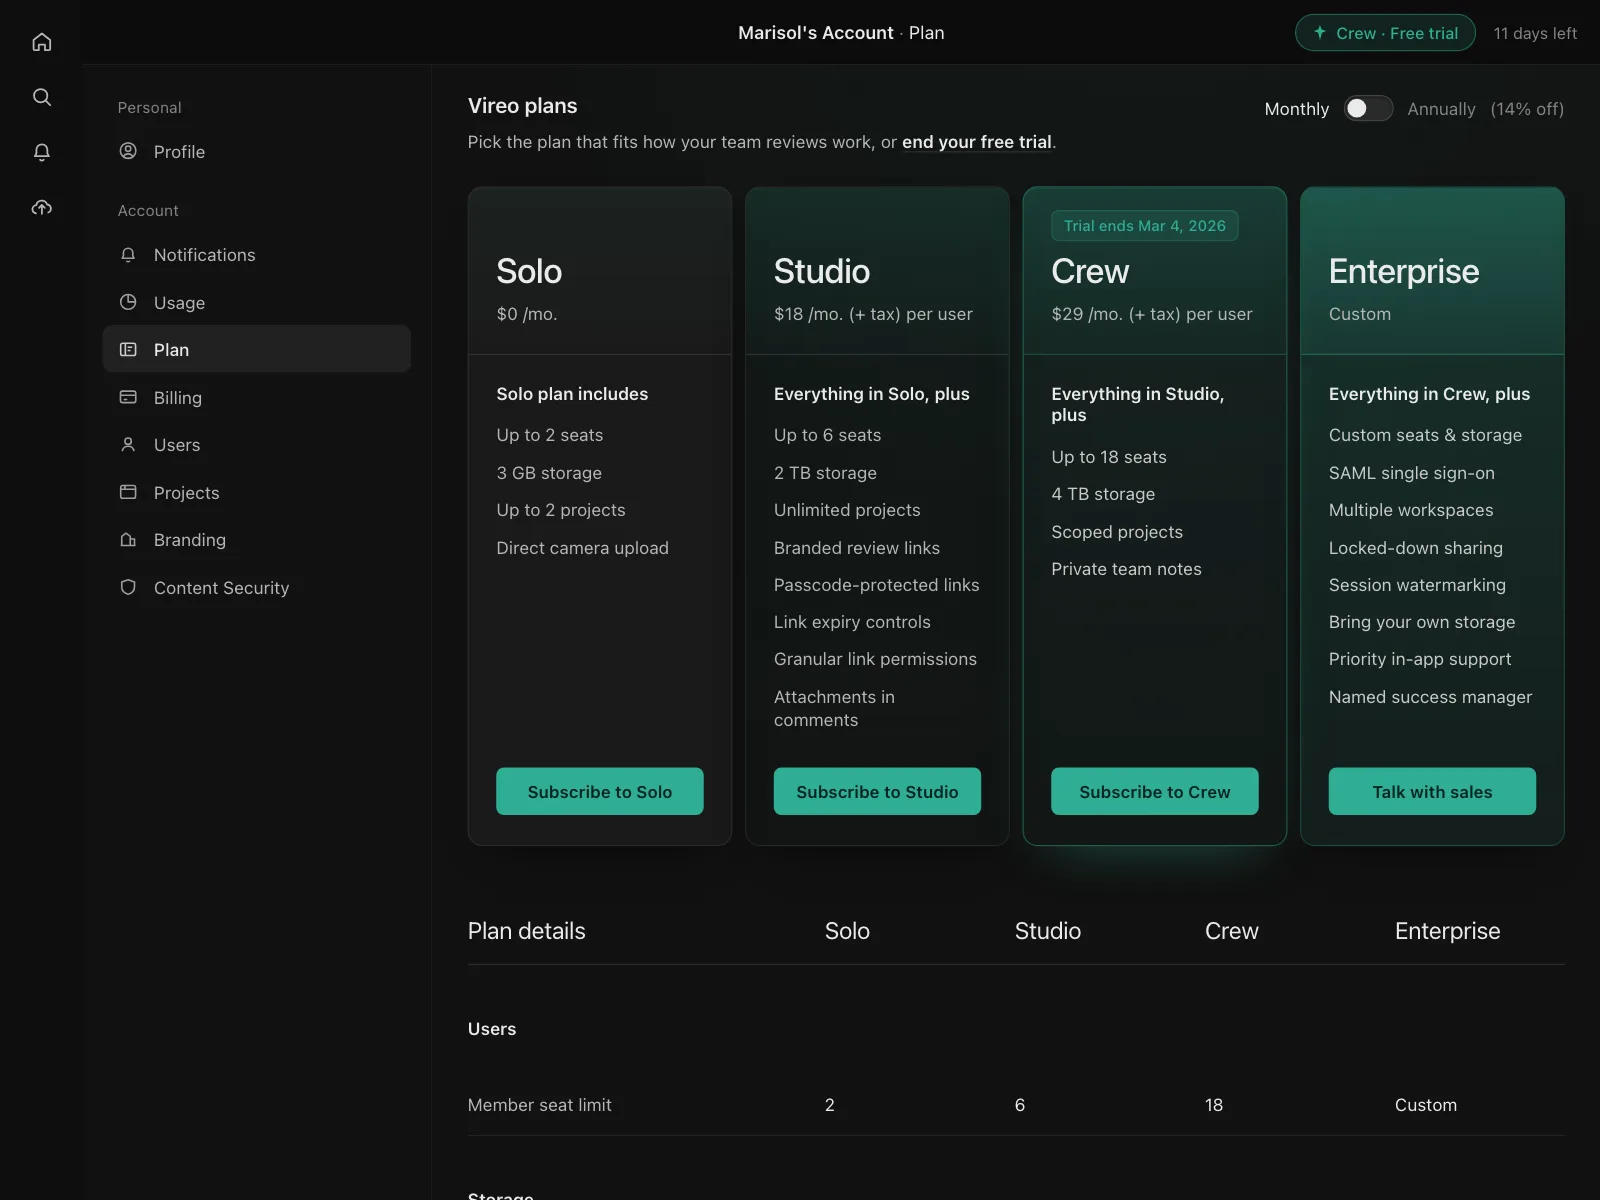
Task: Click the '18' seat limit cell for Crew
Action: (1214, 1105)
